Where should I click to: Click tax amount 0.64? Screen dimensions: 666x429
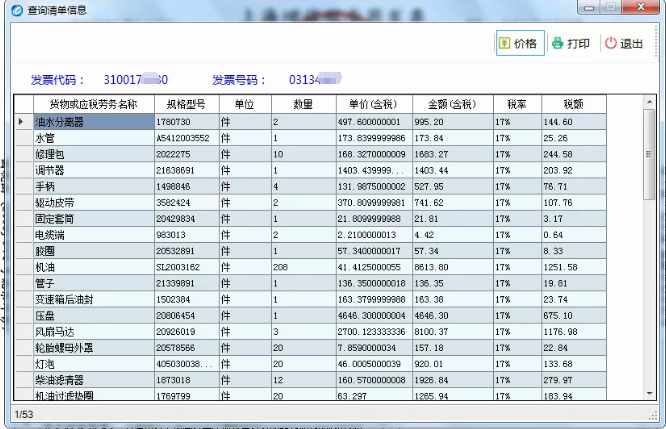[x=573, y=235]
